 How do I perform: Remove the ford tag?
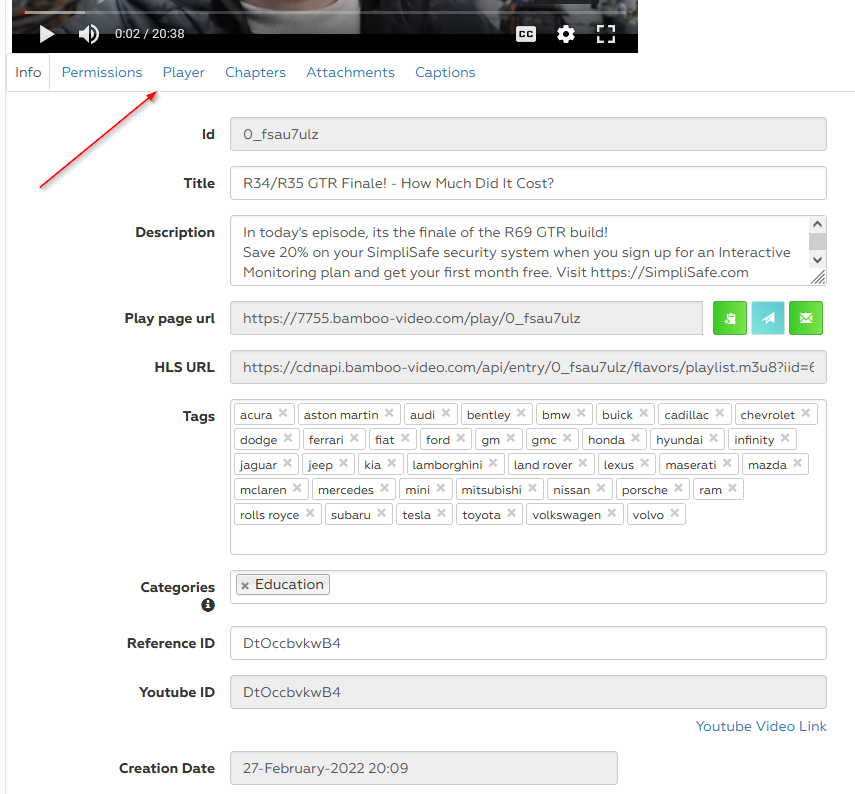461,438
